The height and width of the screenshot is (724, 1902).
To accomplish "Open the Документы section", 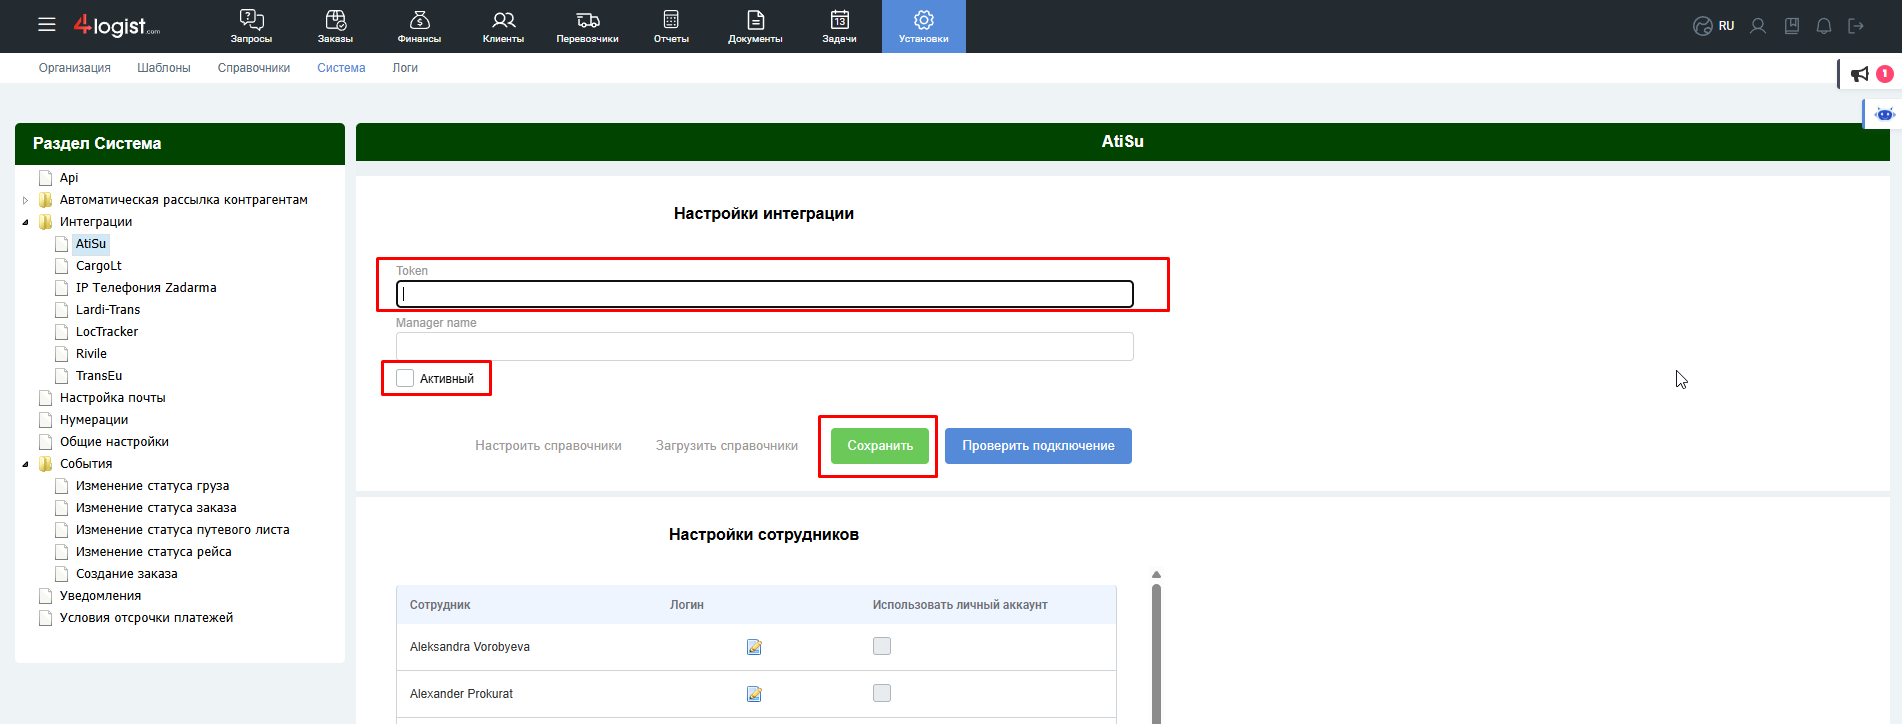I will [755, 26].
